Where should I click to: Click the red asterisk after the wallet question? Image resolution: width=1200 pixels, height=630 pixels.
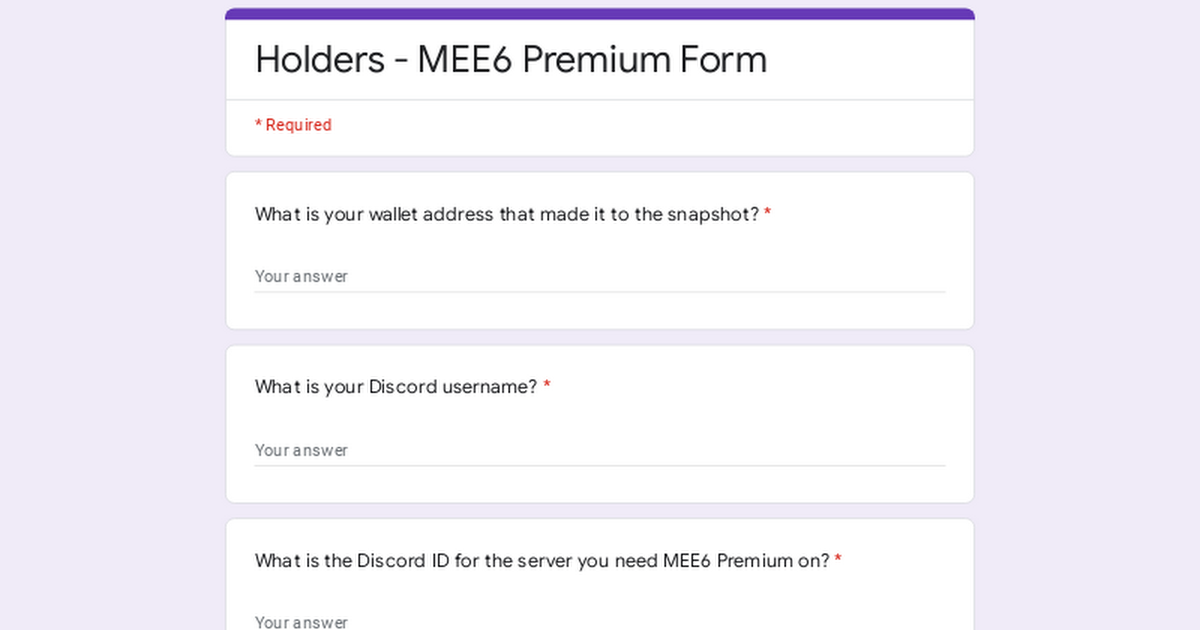click(767, 214)
